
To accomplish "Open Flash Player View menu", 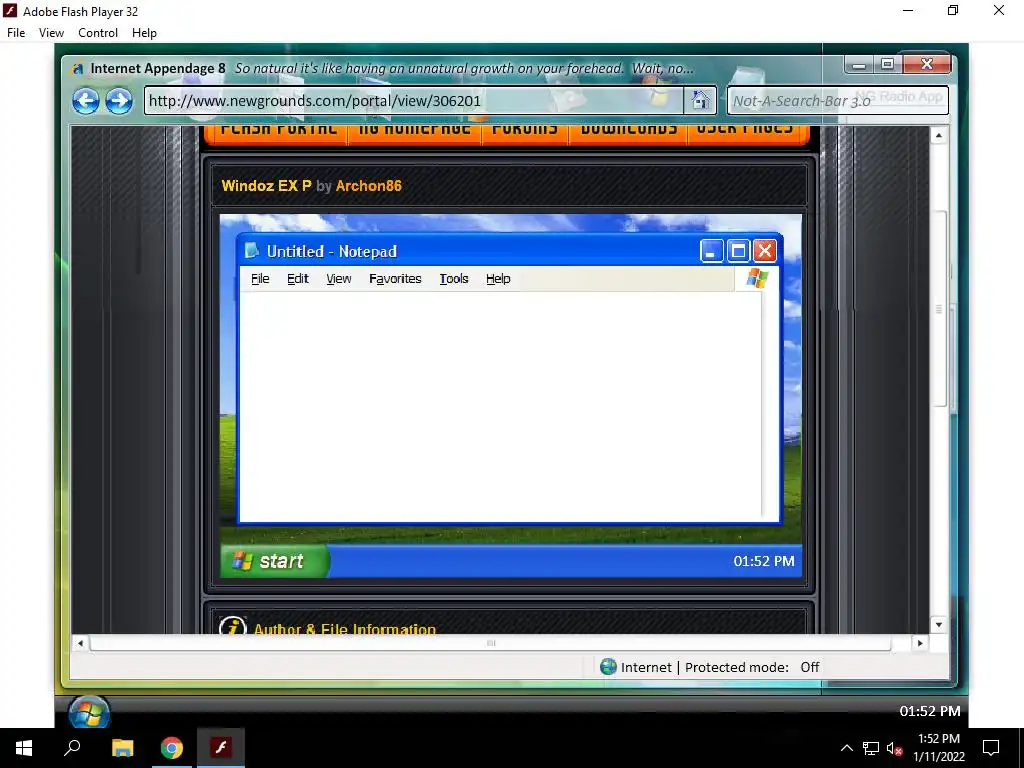I will (51, 33).
